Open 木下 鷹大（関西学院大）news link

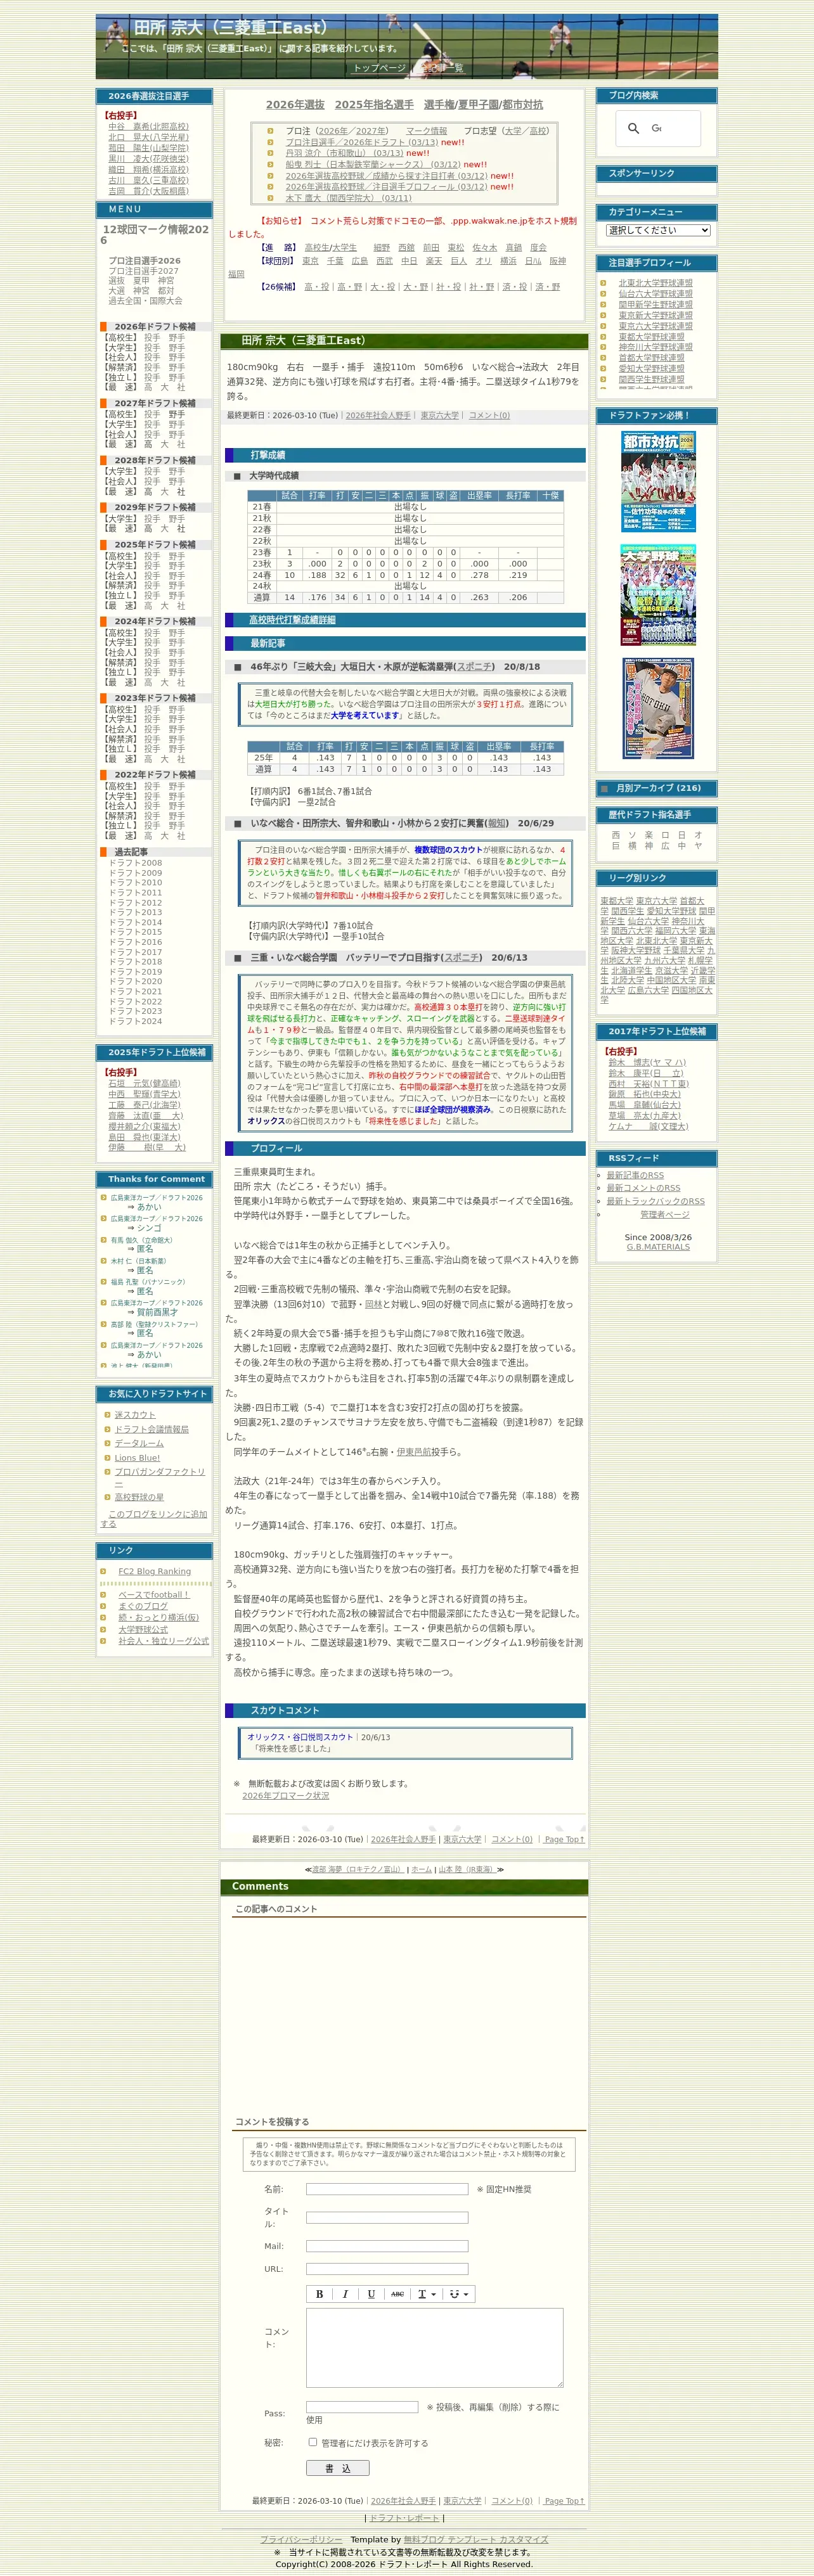pyautogui.click(x=348, y=198)
